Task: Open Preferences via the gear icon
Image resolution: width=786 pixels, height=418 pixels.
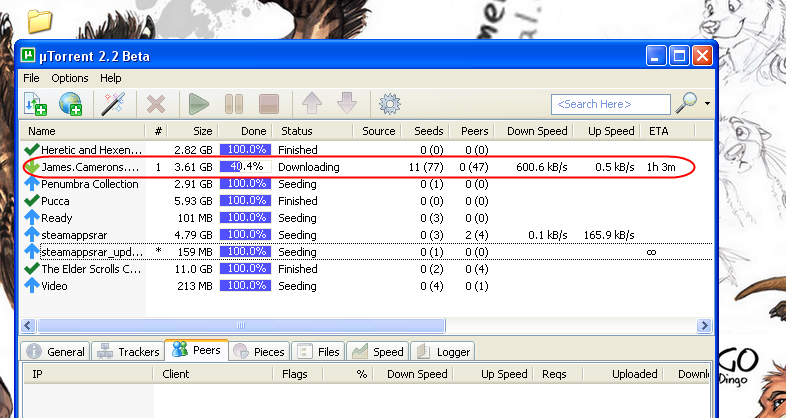Action: point(389,104)
